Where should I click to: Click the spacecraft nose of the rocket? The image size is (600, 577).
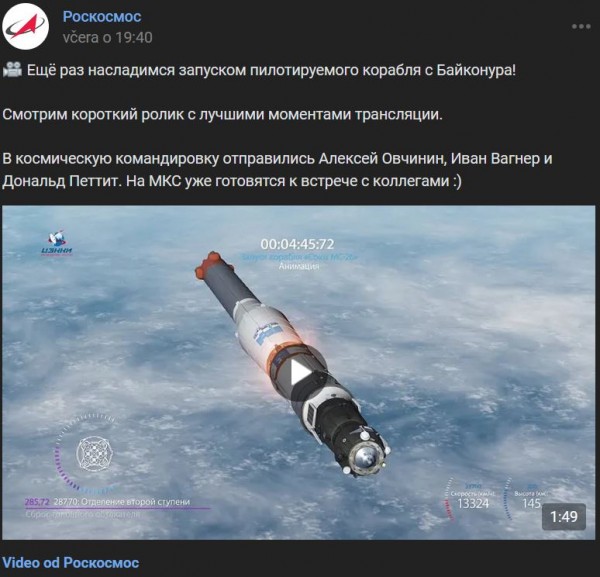click(365, 455)
